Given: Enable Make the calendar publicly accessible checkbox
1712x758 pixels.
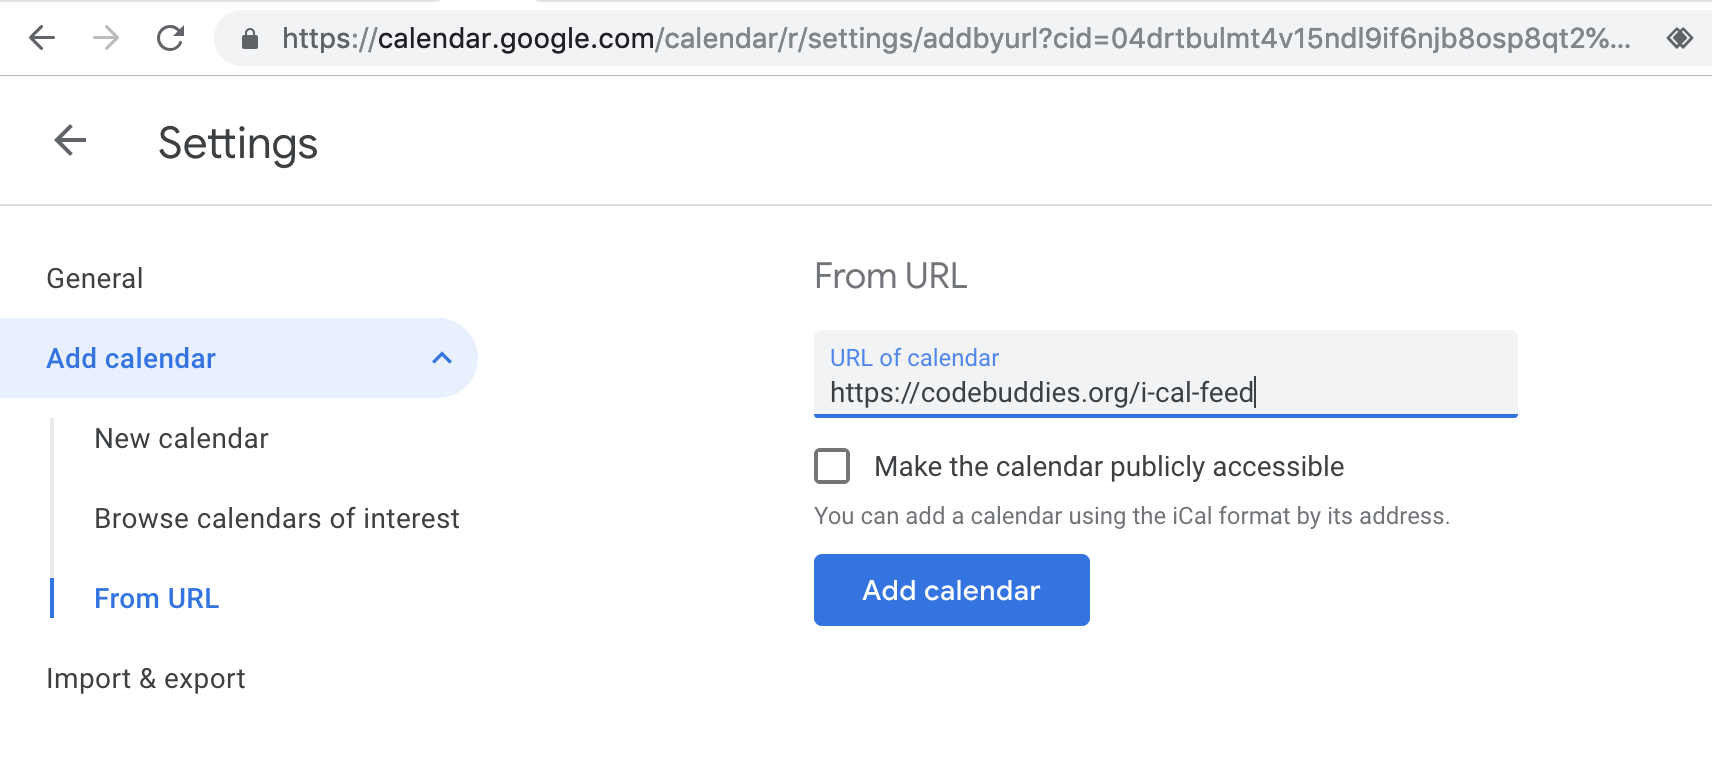Looking at the screenshot, I should tap(832, 466).
